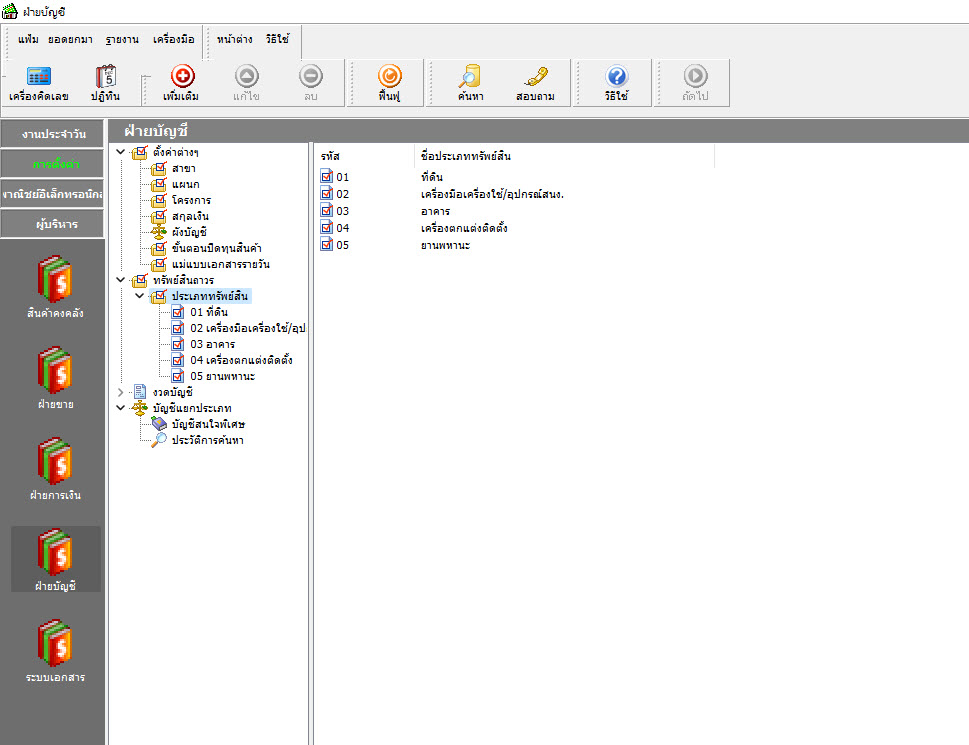Select ผังบัญชี chart of accounts node
Screen dimensions: 969x745
[x=188, y=232]
